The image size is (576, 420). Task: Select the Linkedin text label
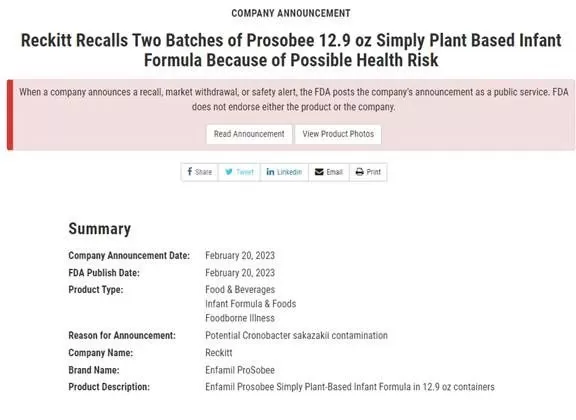pos(289,172)
